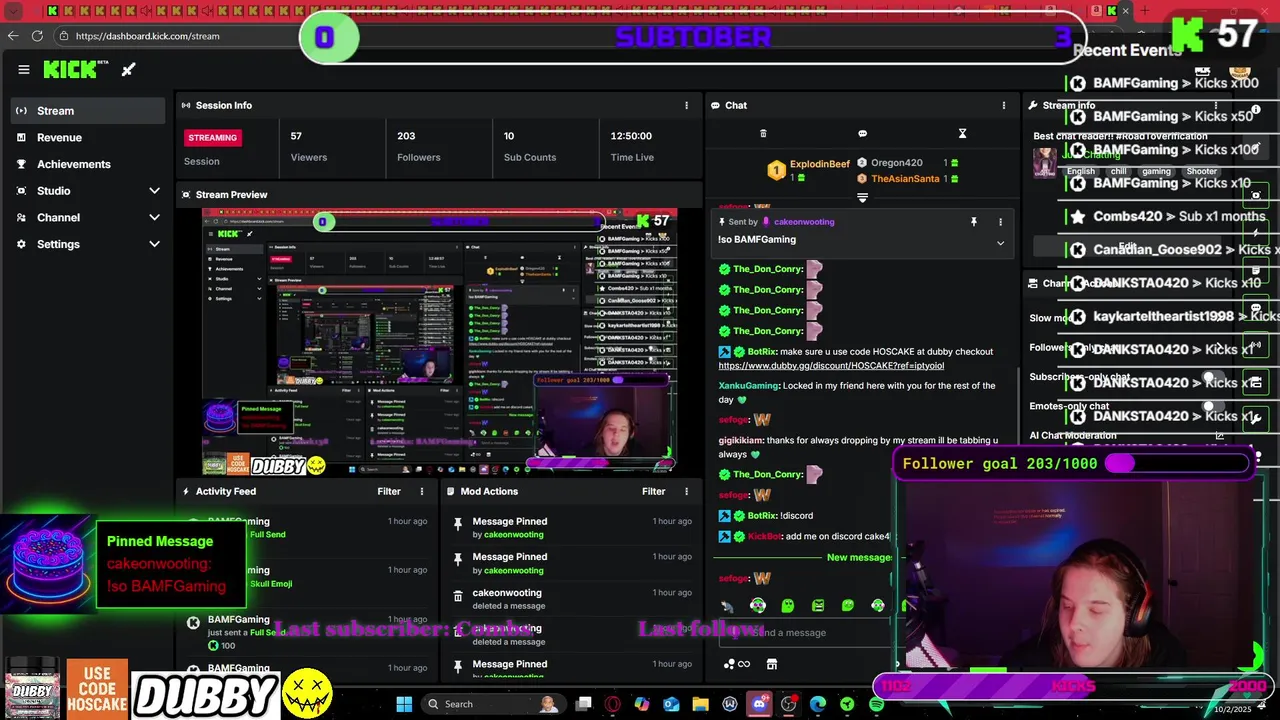Click the Stream Preview video thumbnail
The width and height of the screenshot is (1280, 720).
(439, 342)
